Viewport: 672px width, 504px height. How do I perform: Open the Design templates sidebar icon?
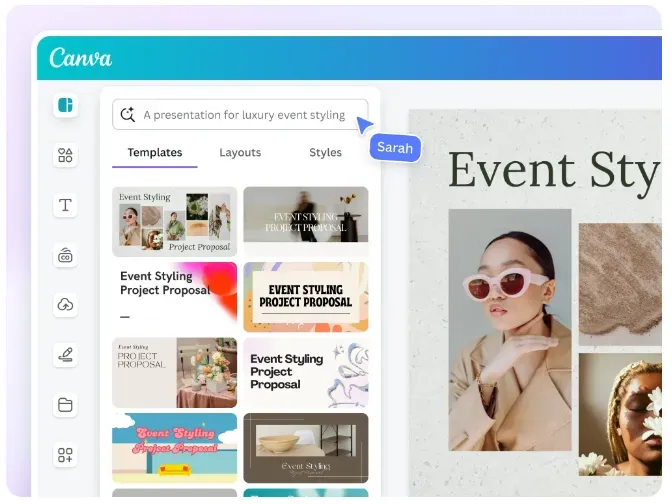point(65,105)
